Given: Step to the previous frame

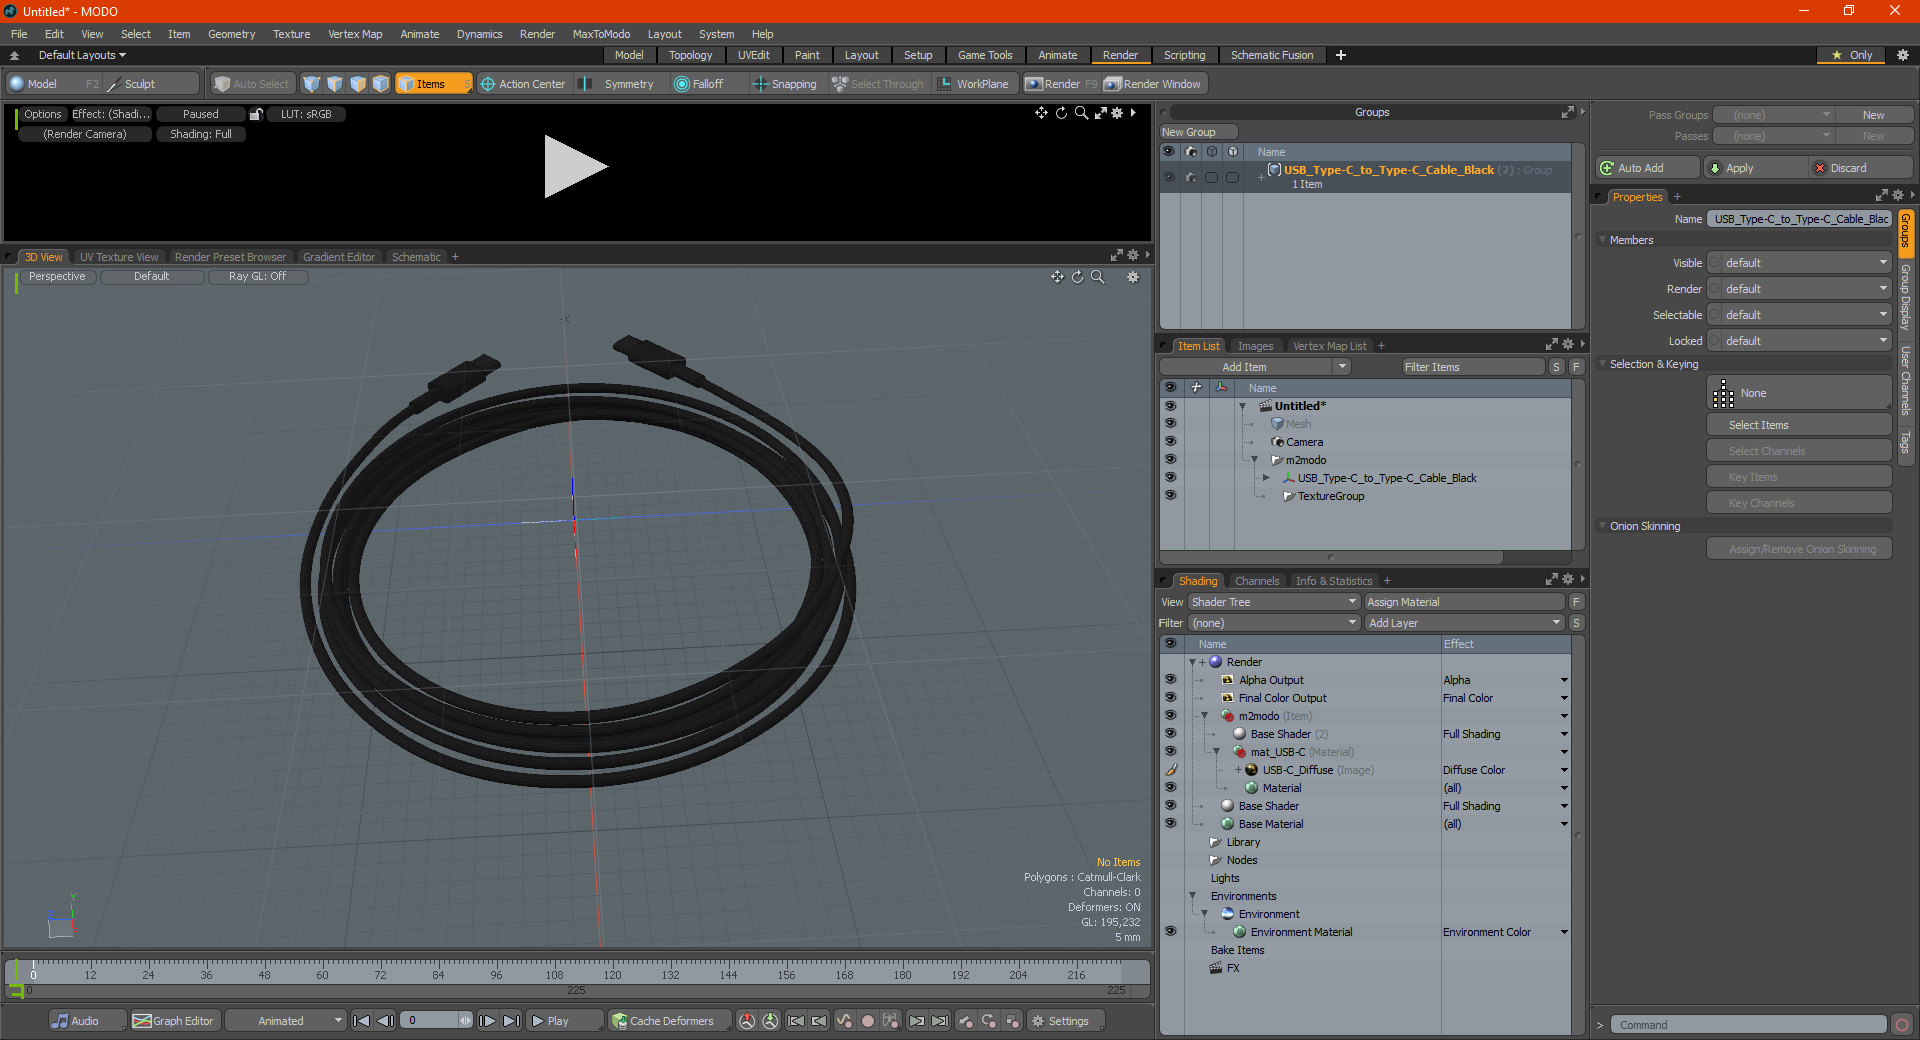Looking at the screenshot, I should pyautogui.click(x=385, y=1021).
